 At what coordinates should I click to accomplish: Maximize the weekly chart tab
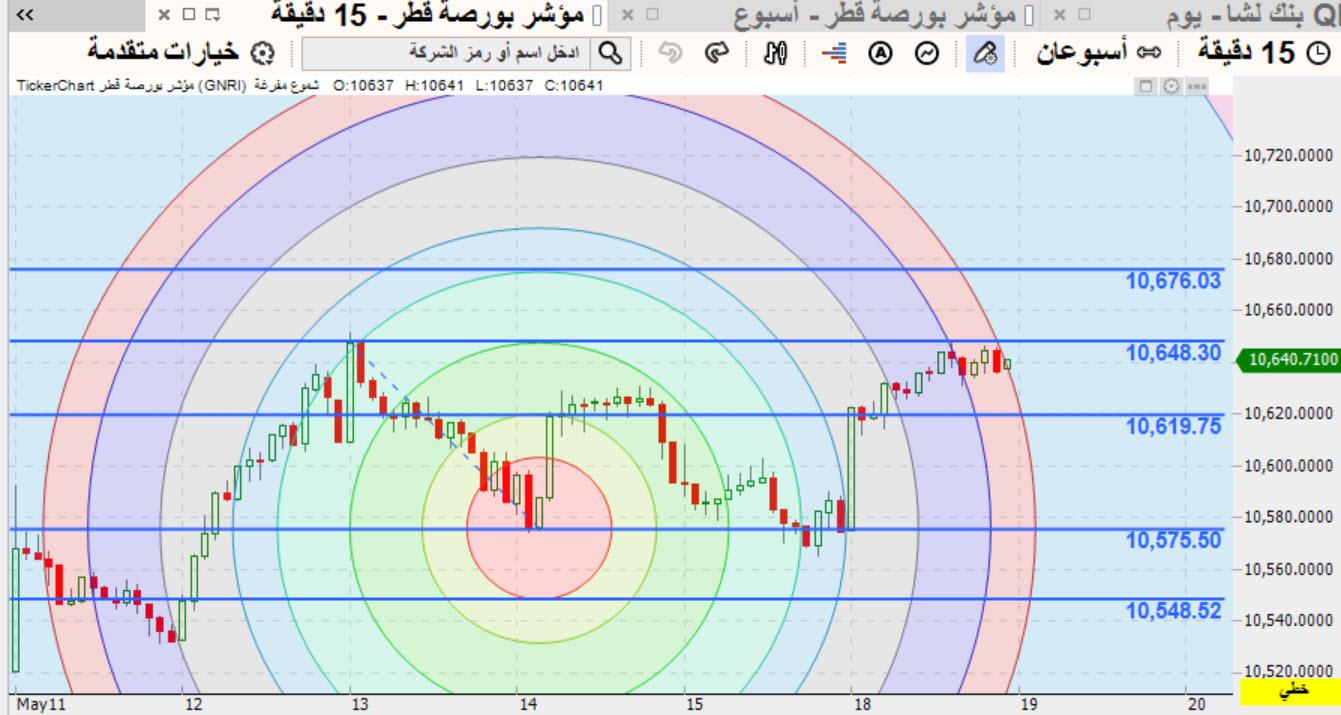click(653, 15)
